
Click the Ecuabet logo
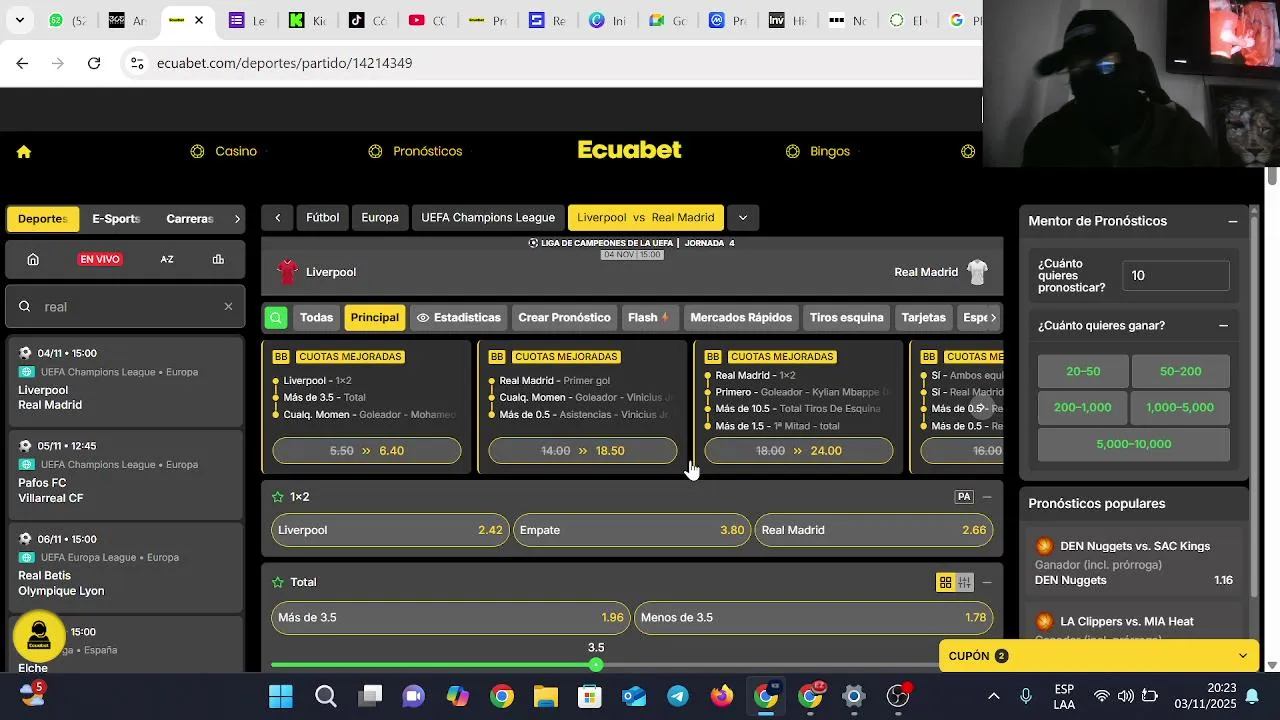tap(630, 150)
